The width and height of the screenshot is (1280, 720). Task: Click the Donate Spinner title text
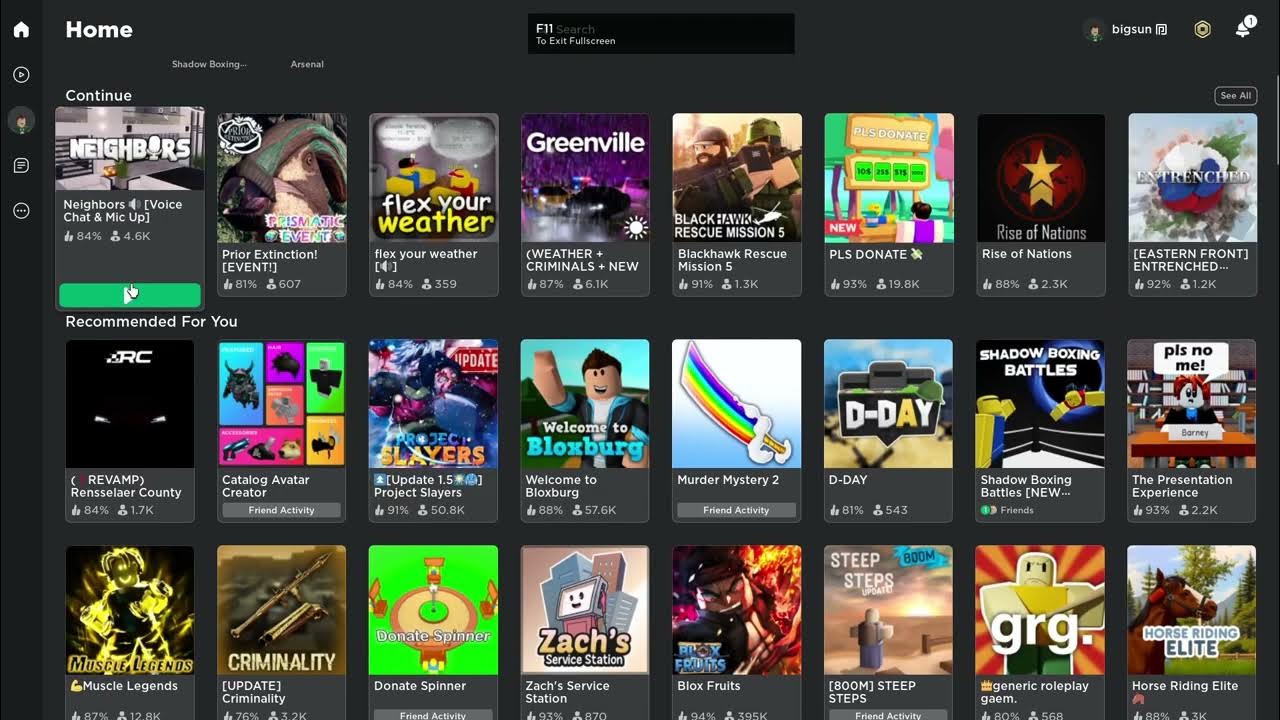pos(420,686)
